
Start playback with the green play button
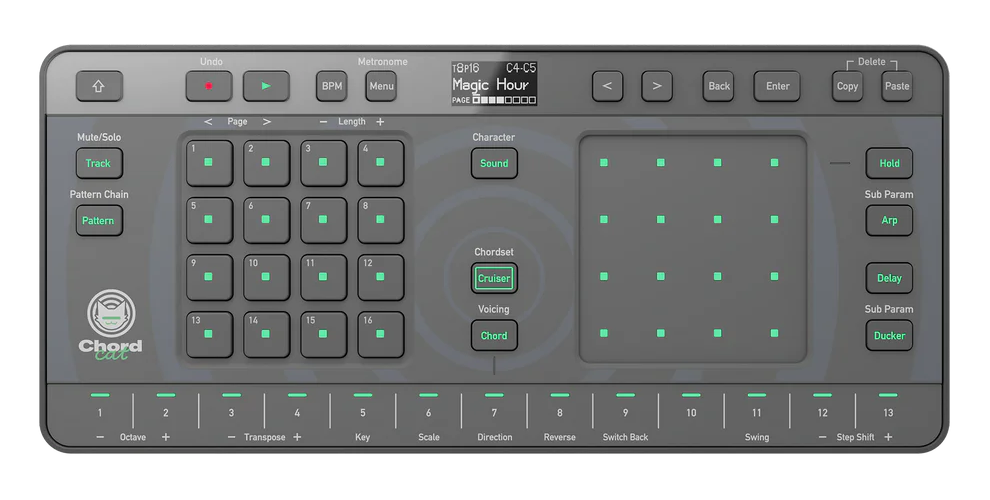(x=266, y=86)
